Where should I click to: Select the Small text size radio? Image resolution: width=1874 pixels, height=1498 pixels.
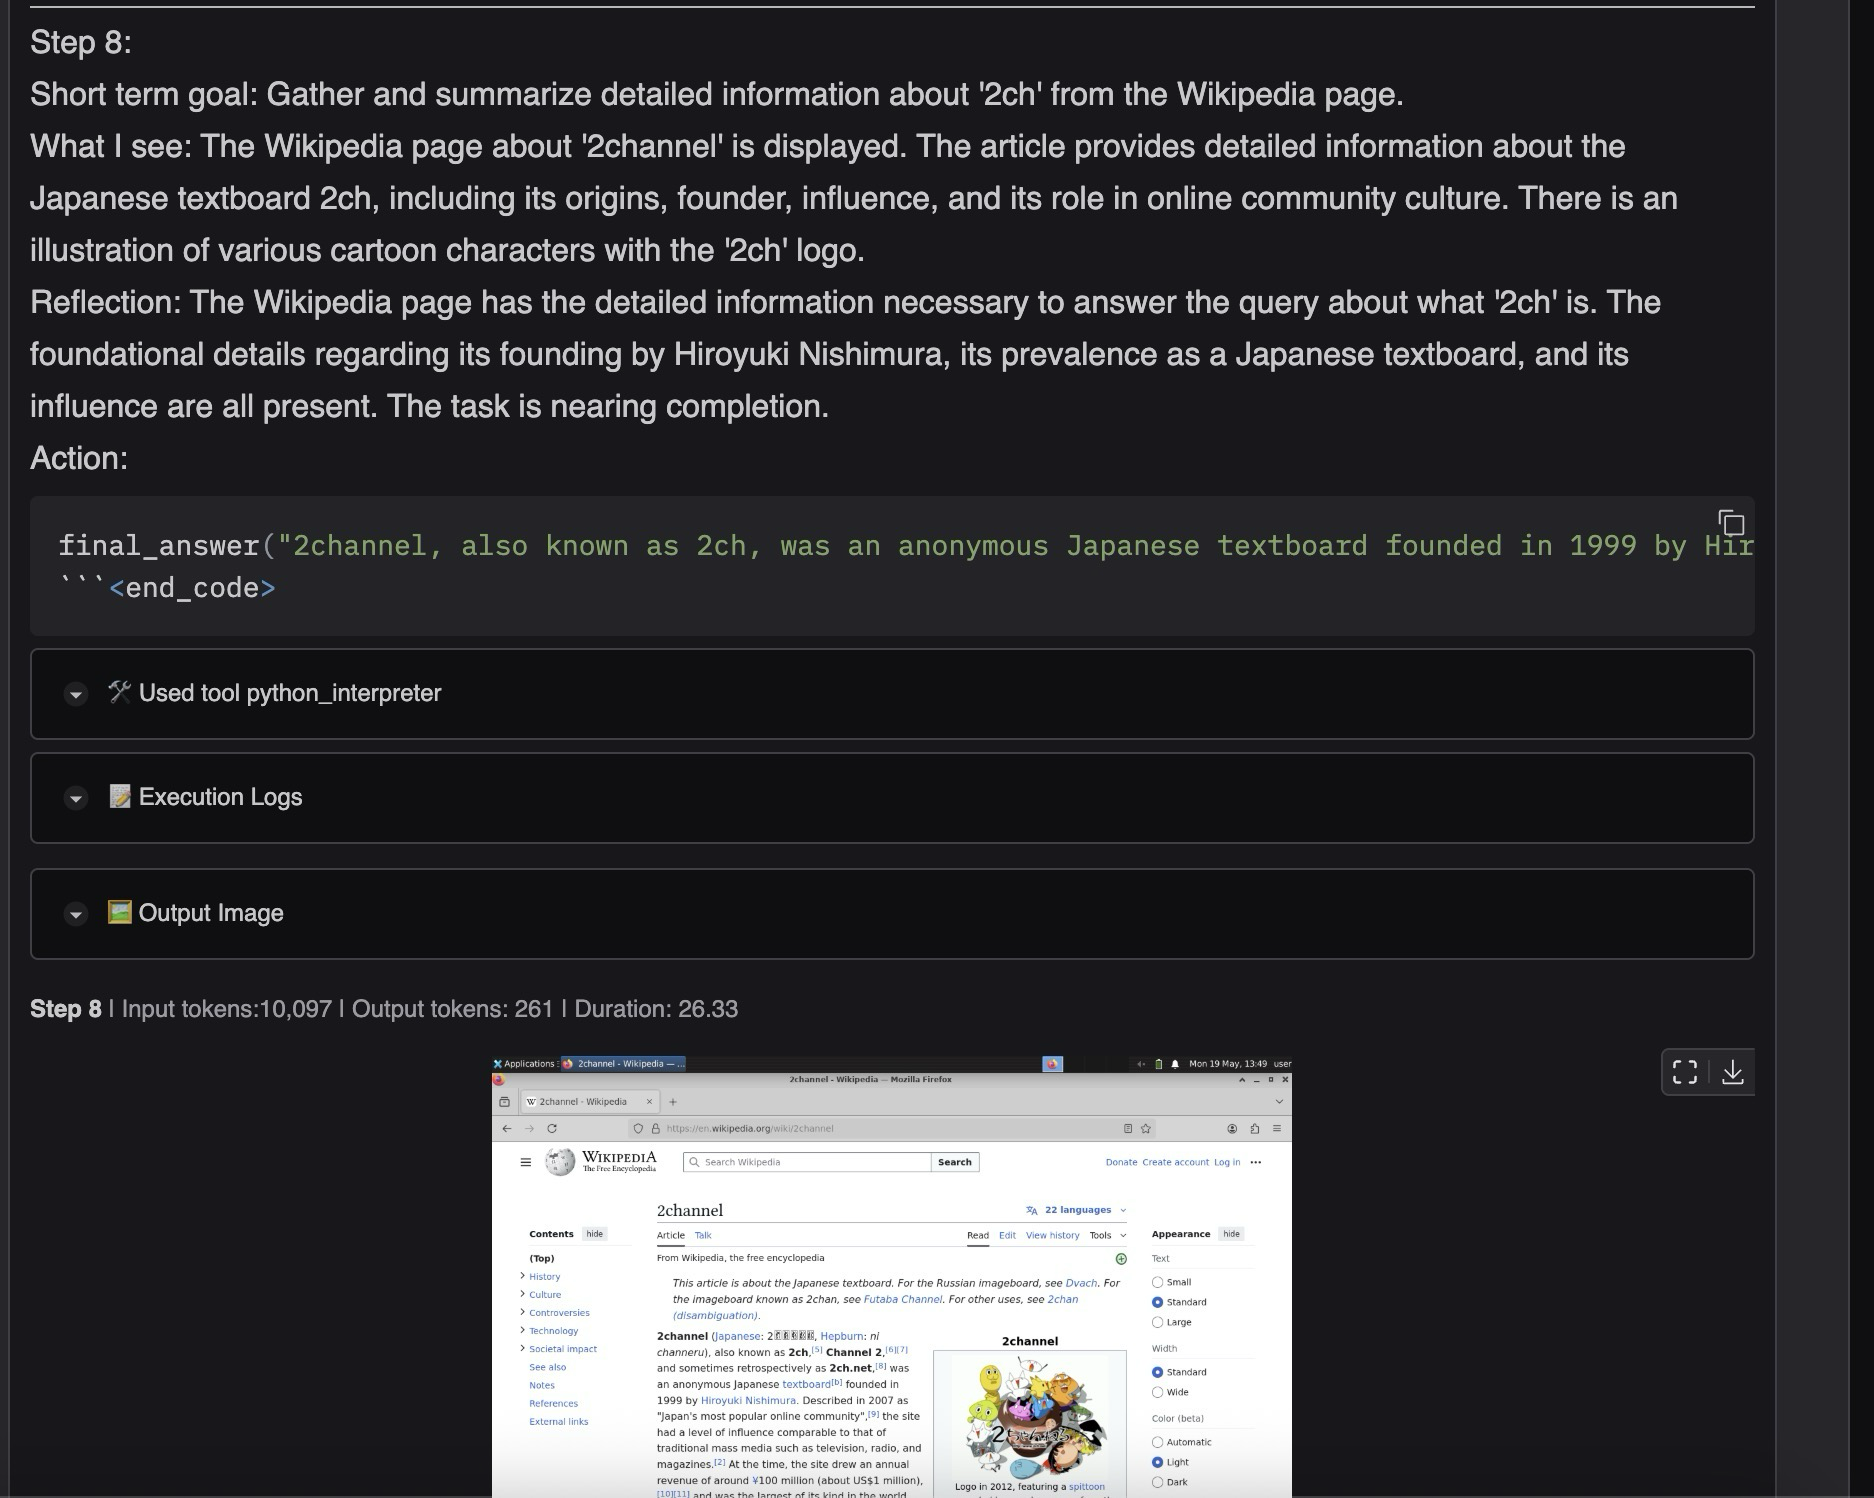click(x=1157, y=1282)
